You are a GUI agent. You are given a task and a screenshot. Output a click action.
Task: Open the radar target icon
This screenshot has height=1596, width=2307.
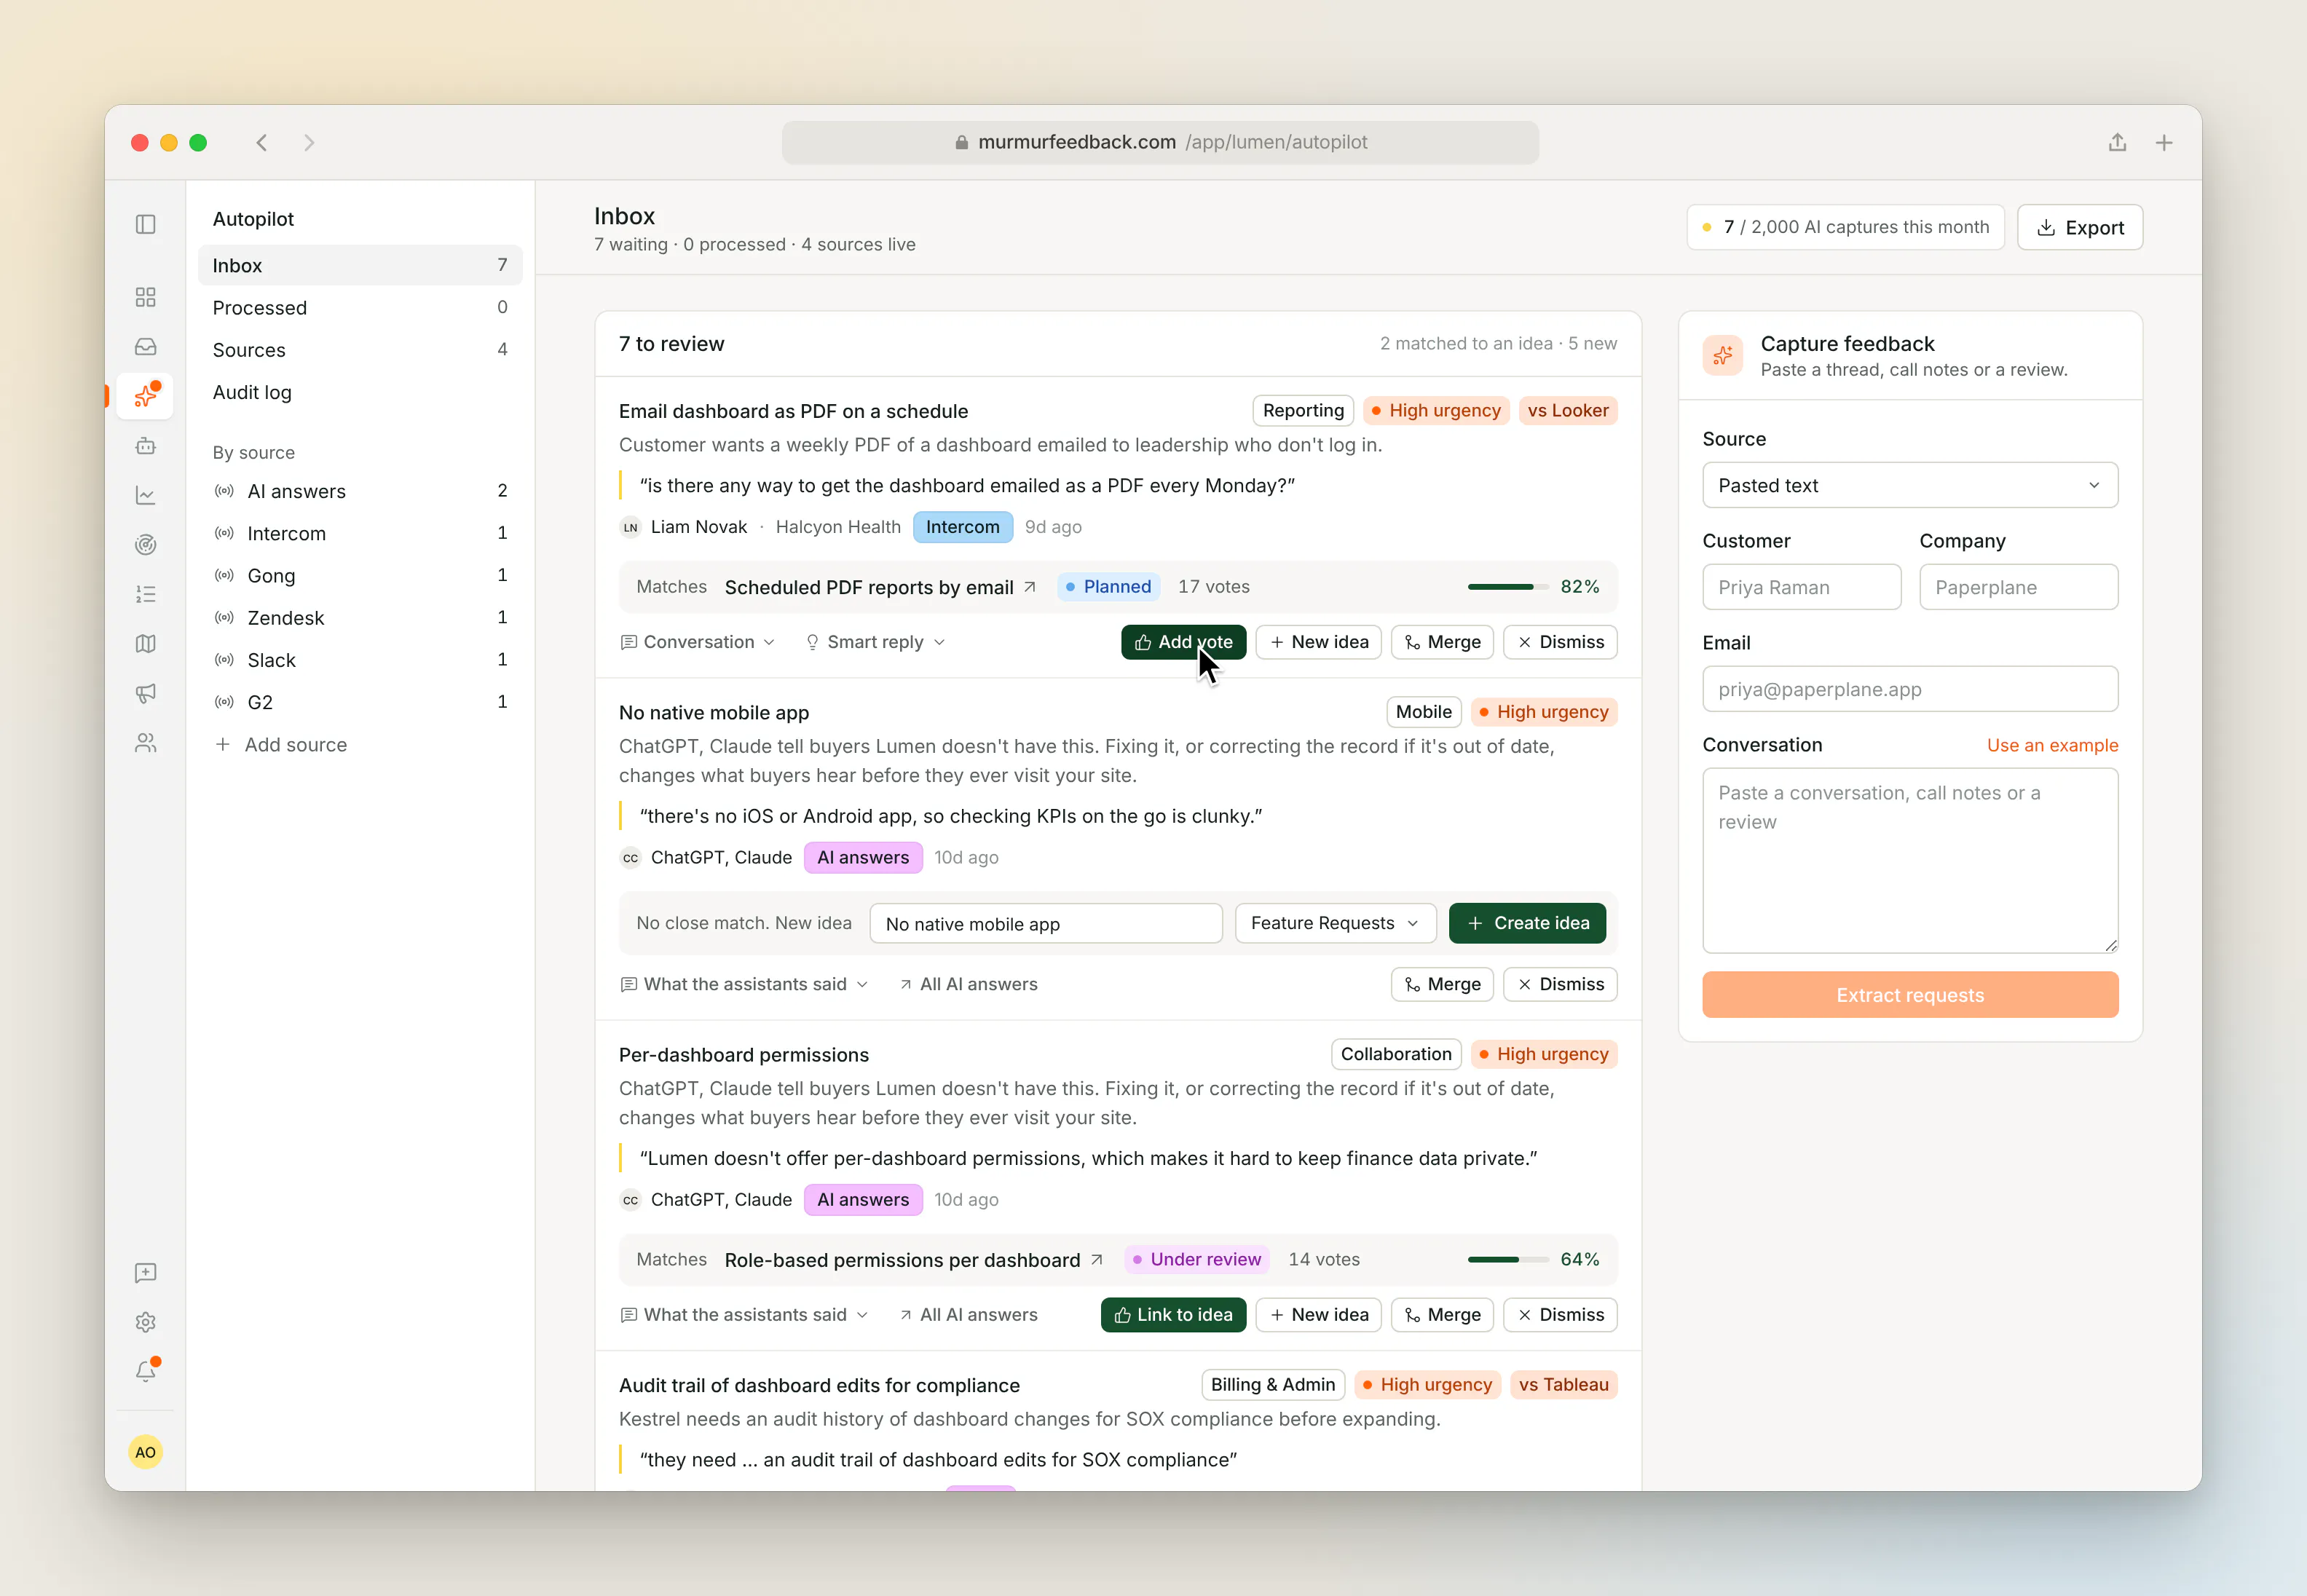tap(145, 545)
